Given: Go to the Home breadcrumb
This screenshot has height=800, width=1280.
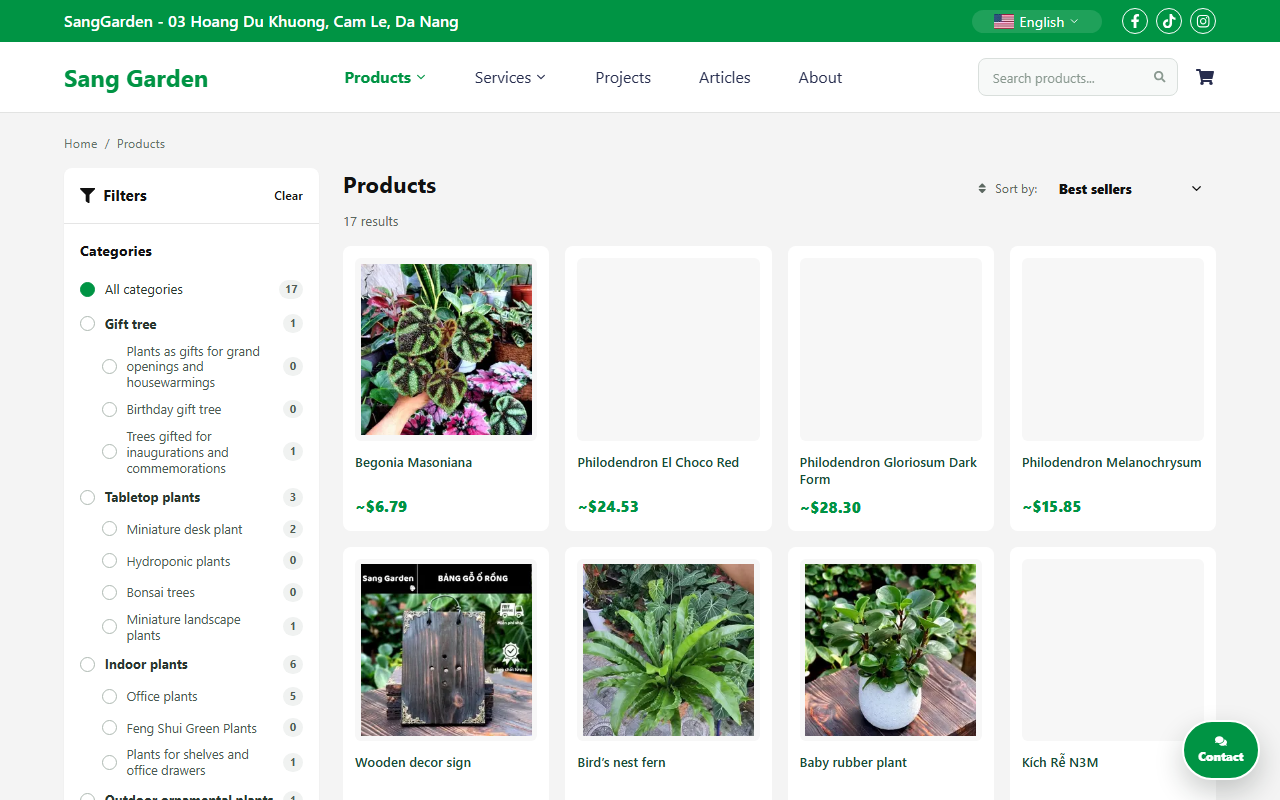Looking at the screenshot, I should pyautogui.click(x=81, y=144).
